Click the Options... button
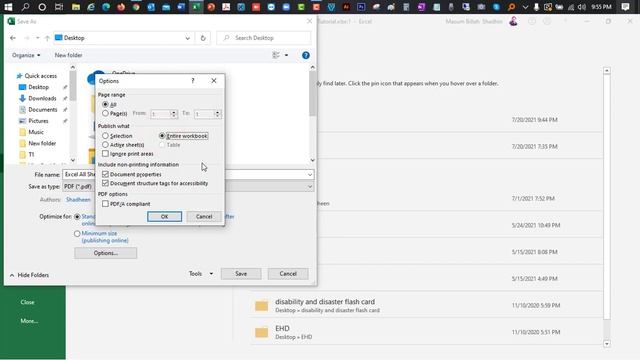This screenshot has height=360, width=640. click(106, 253)
